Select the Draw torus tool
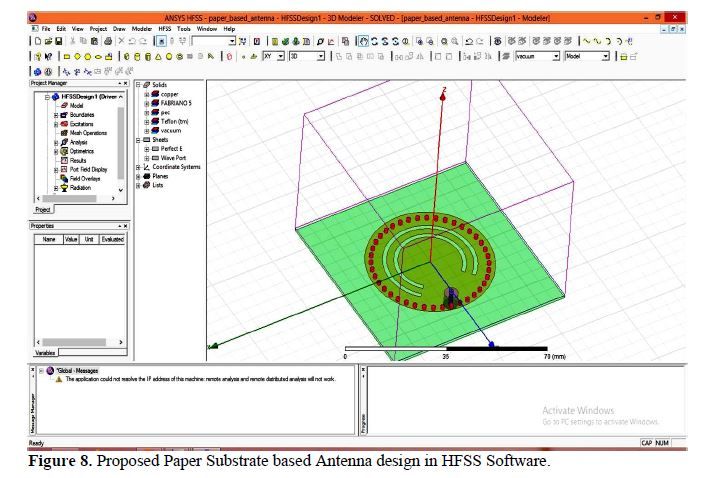 (x=179, y=57)
